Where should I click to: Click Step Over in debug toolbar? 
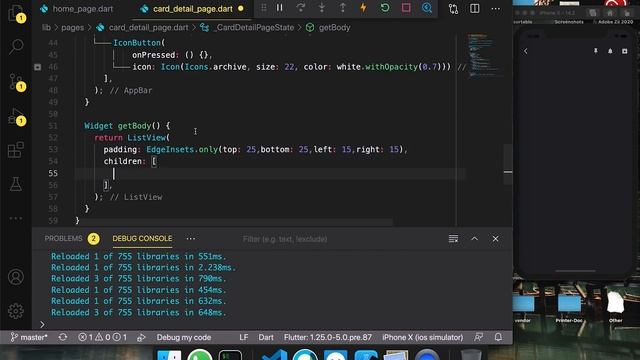click(301, 8)
